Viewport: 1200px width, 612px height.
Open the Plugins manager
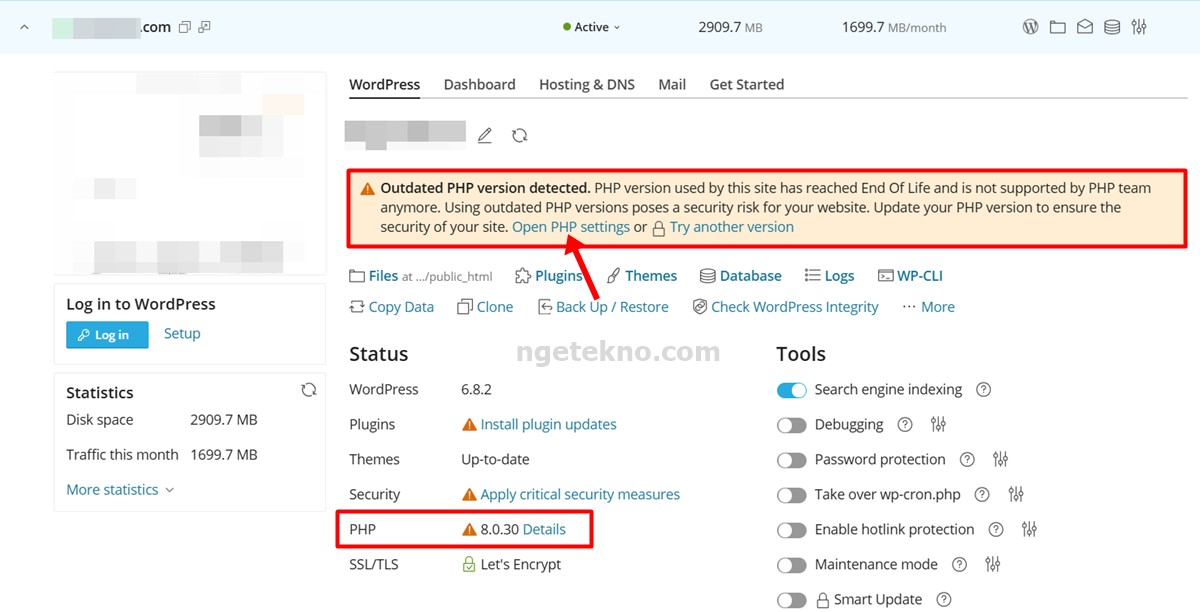[548, 276]
